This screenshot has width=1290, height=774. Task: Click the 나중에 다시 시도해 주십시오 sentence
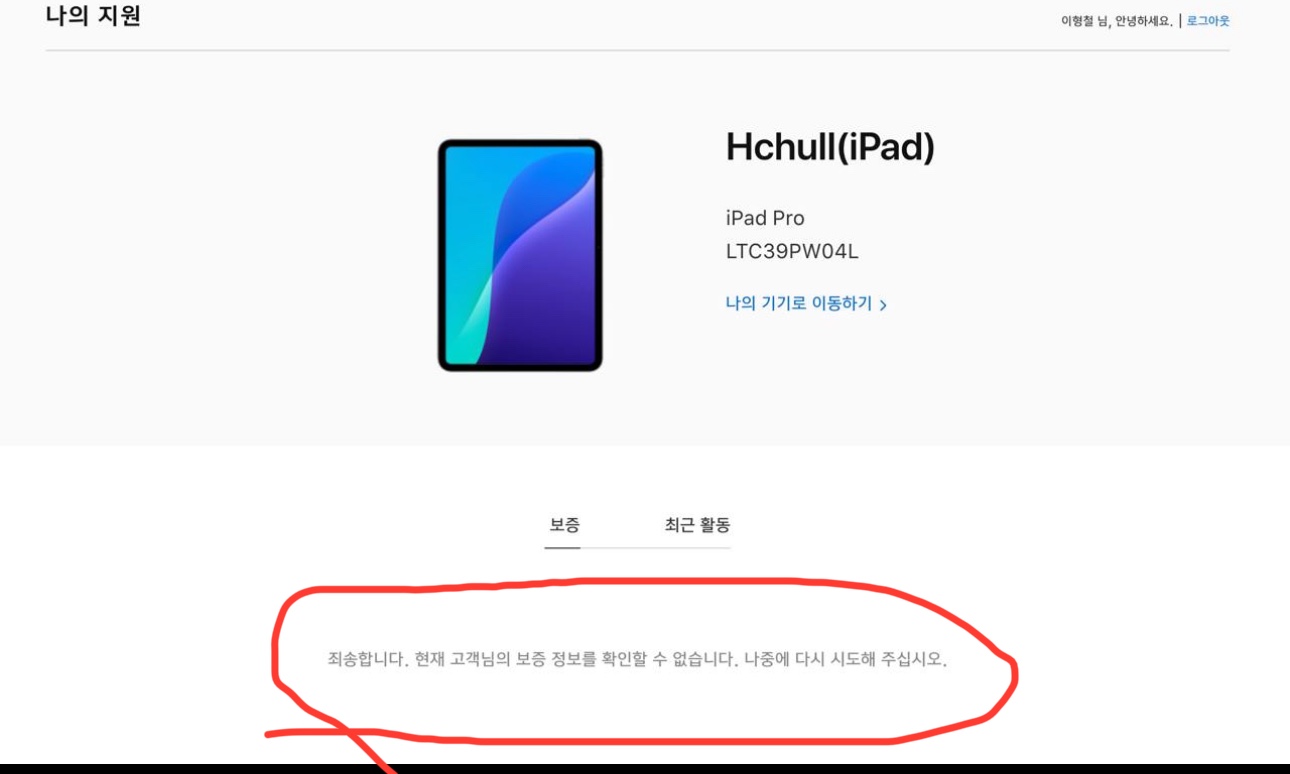coord(845,660)
